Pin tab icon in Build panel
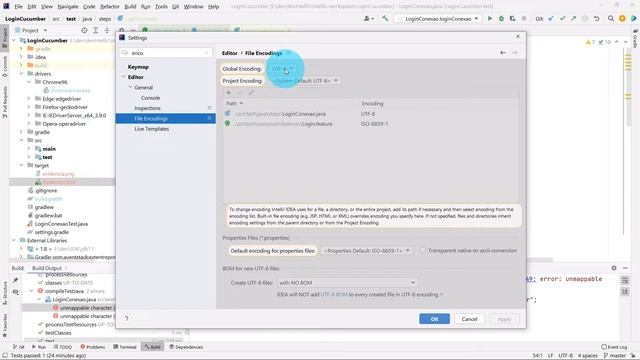Viewport: 640px width, 360px height. point(16,280)
